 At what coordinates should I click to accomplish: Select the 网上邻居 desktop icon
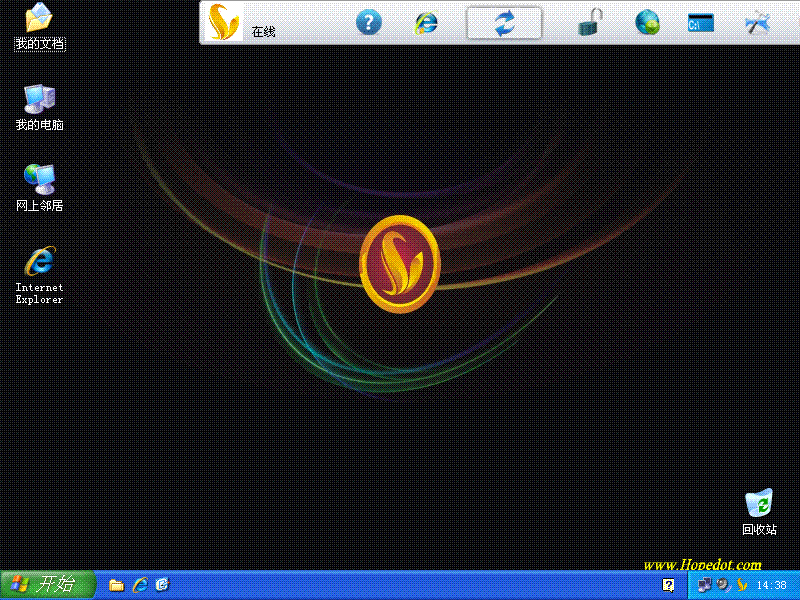click(x=39, y=188)
